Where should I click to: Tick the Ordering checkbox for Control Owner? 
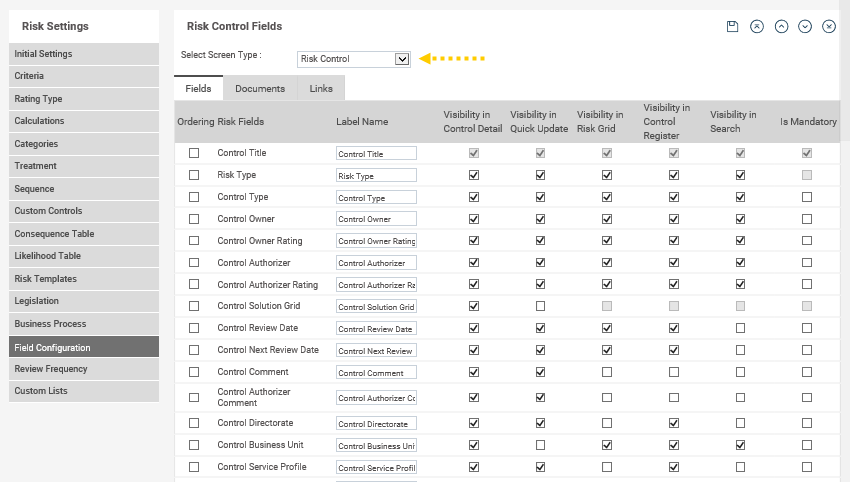(x=194, y=219)
